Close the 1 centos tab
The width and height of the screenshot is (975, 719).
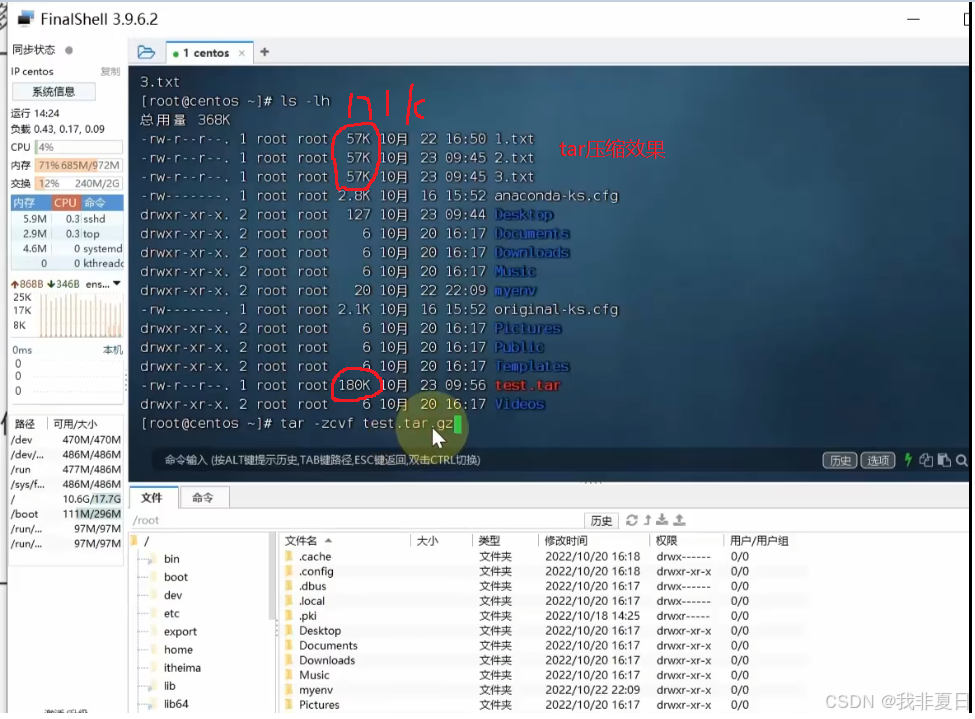[242, 53]
